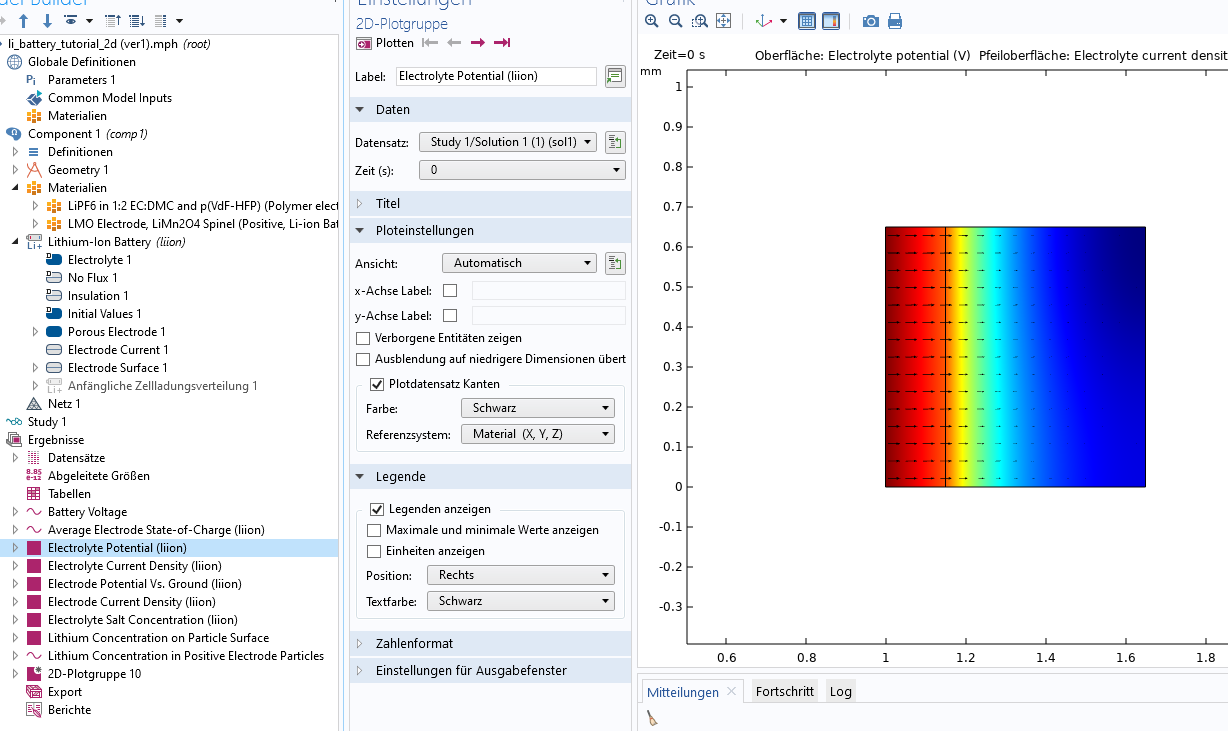Click the Label text field

point(496,76)
